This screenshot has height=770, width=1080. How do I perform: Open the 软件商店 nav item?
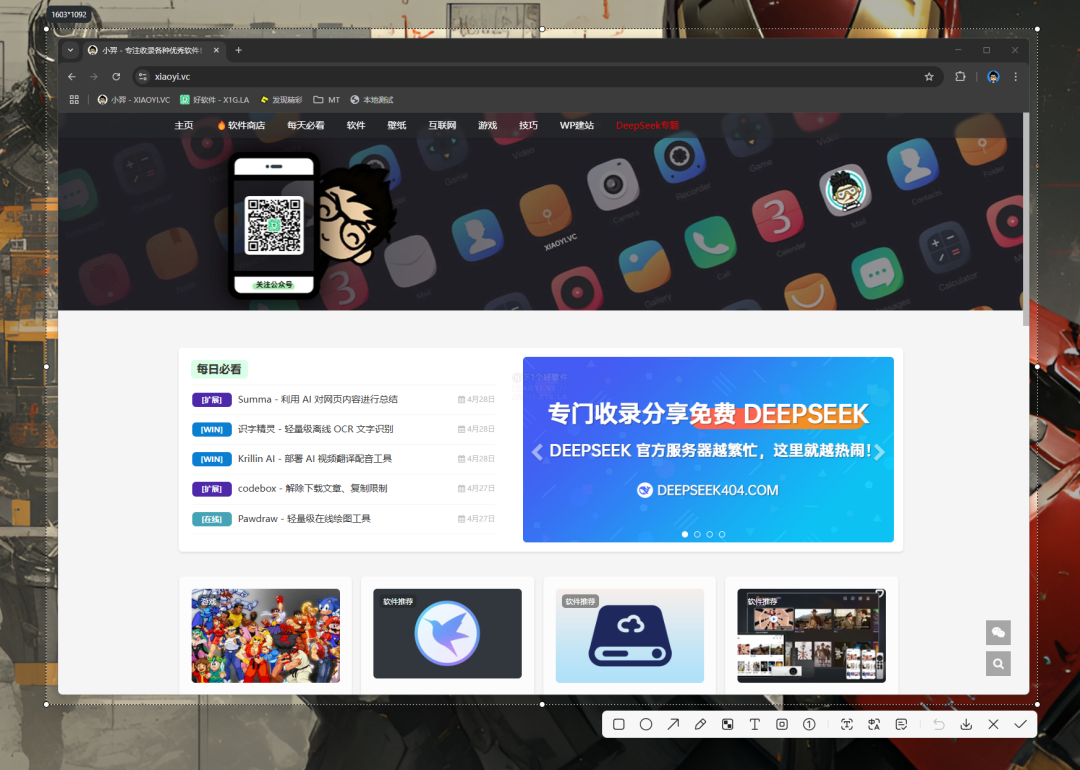coord(241,125)
